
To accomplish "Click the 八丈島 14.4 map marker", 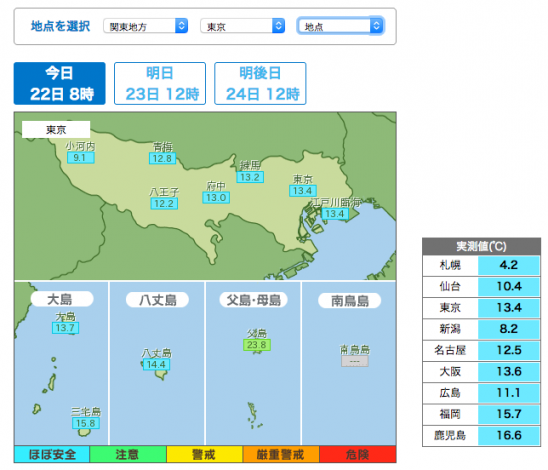I will pos(156,364).
